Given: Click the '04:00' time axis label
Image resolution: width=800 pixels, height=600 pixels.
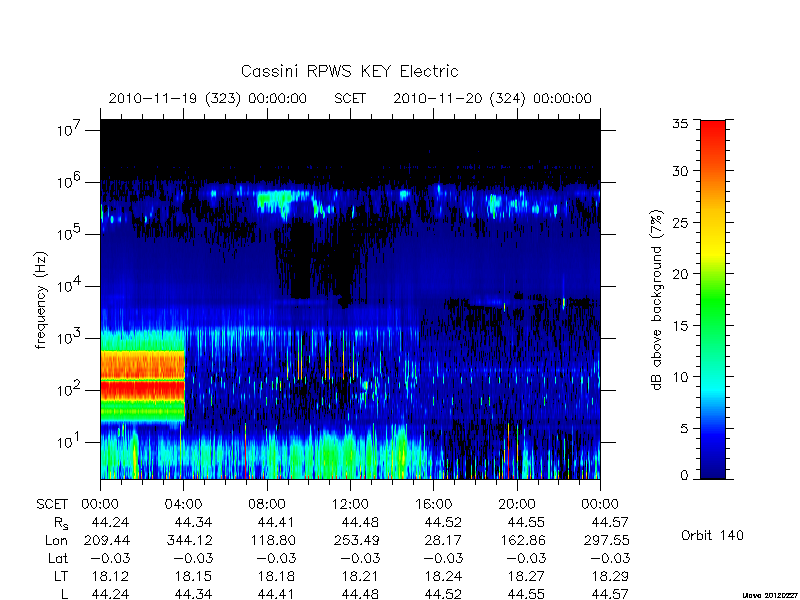Looking at the screenshot, I should coord(183,504).
